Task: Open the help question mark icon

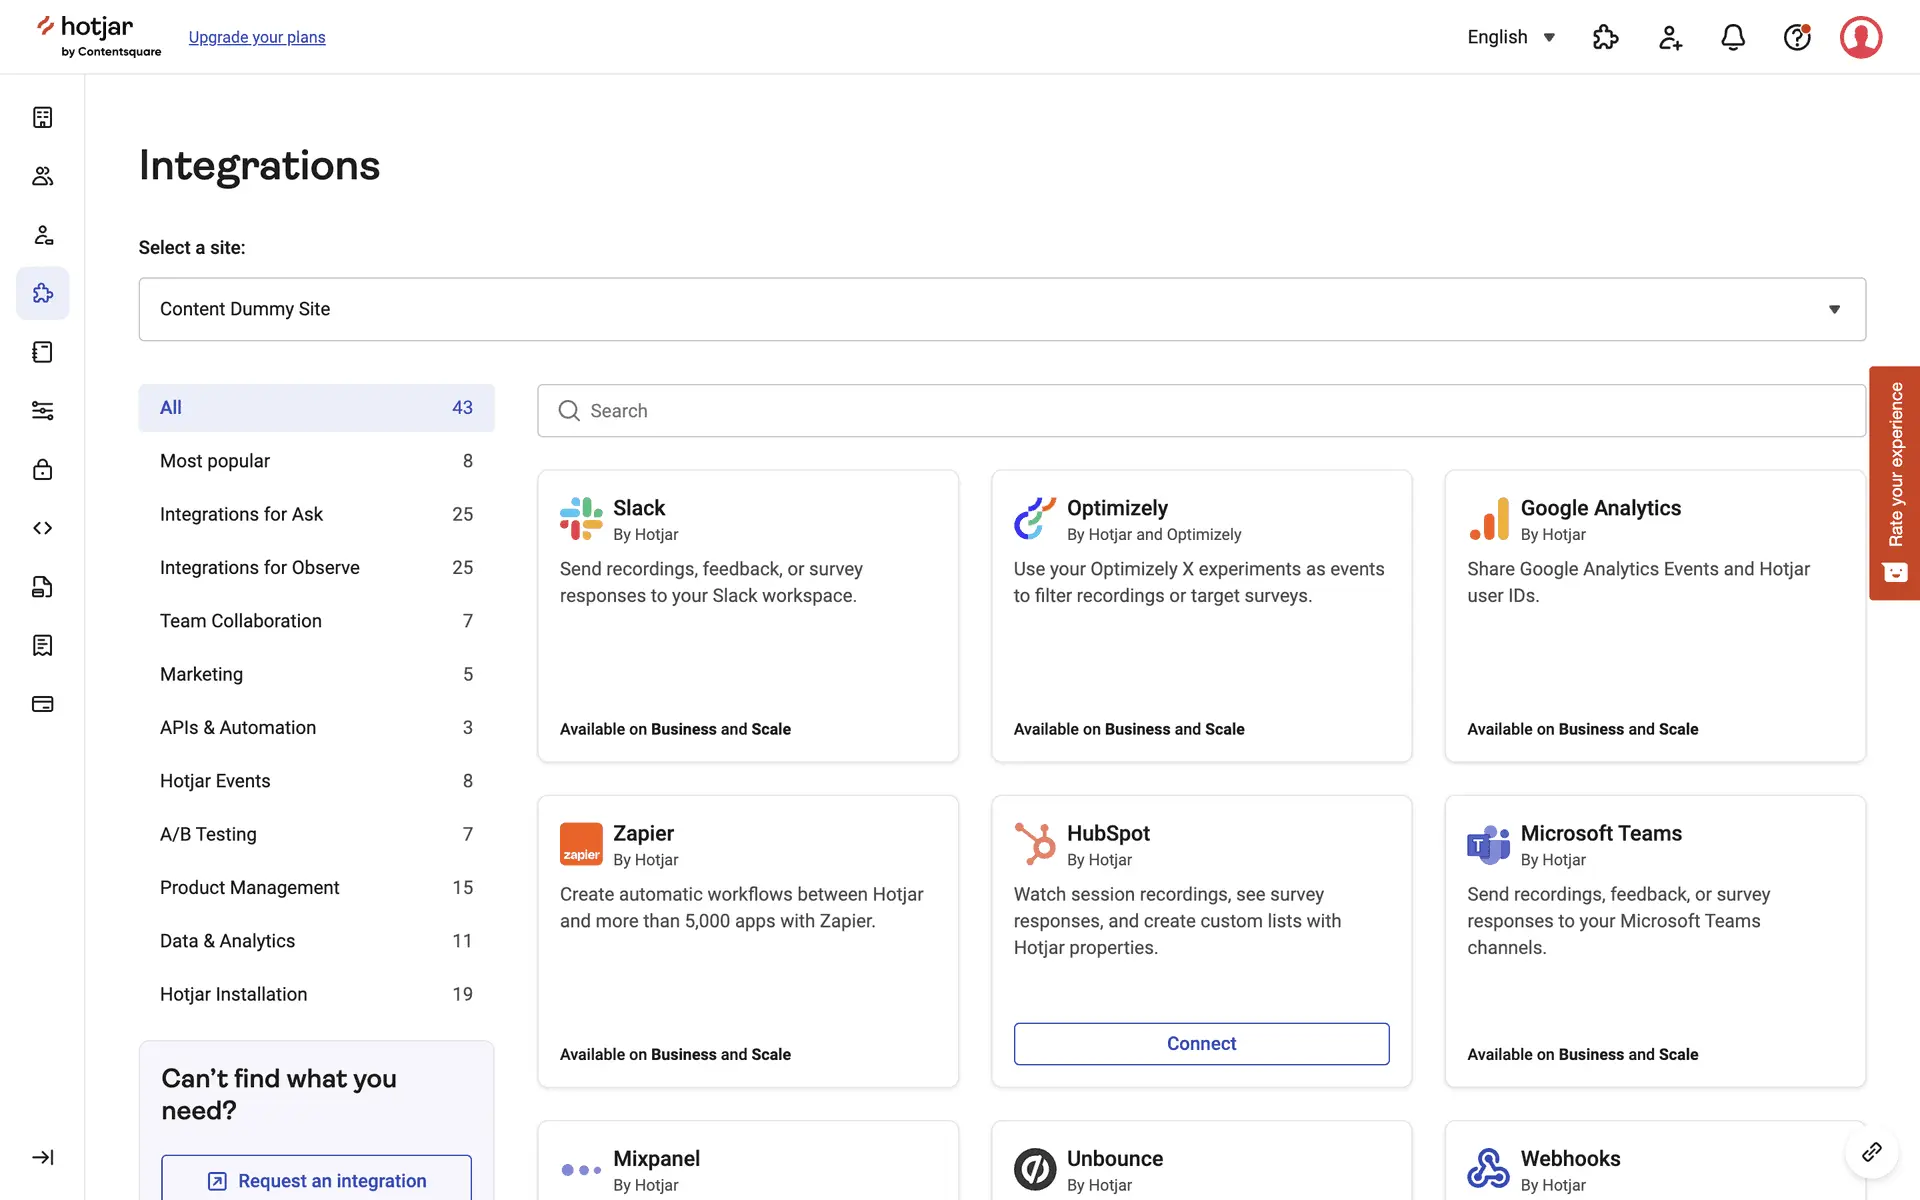Action: tap(1797, 37)
